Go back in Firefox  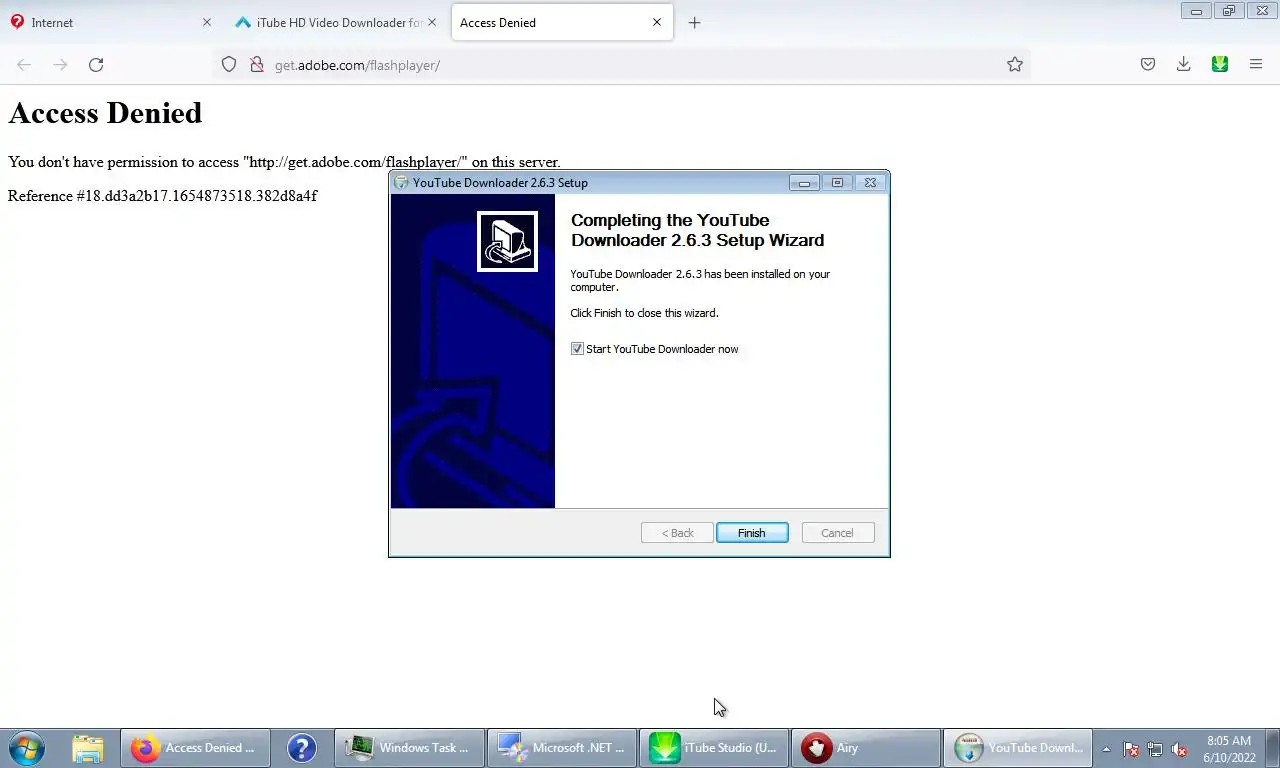(24, 65)
